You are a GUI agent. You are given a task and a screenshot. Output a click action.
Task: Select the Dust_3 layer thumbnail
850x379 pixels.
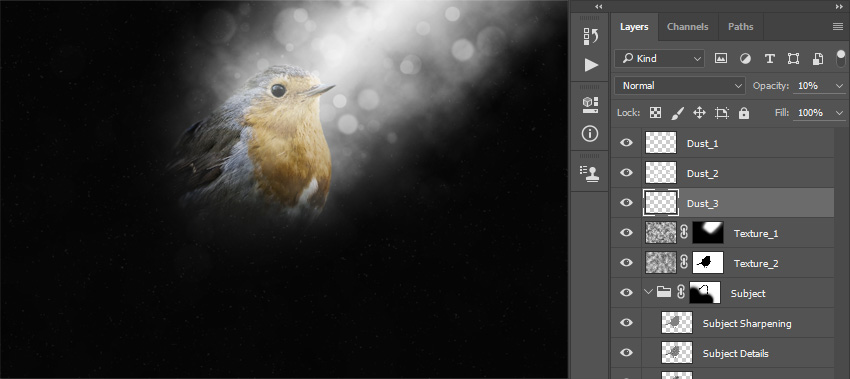661,203
